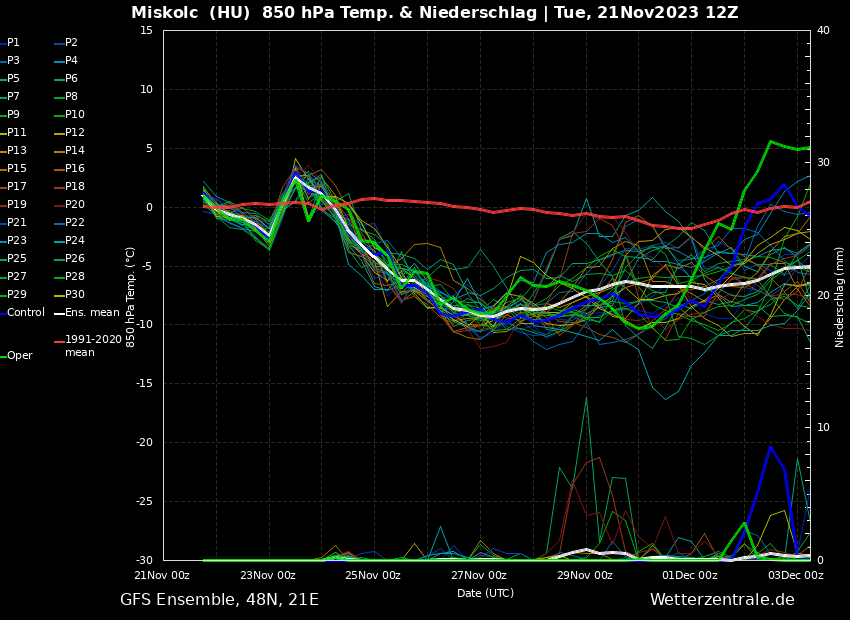This screenshot has height=620, width=850.
Task: Click the 25Nov 00z date tick label
Action: (373, 575)
